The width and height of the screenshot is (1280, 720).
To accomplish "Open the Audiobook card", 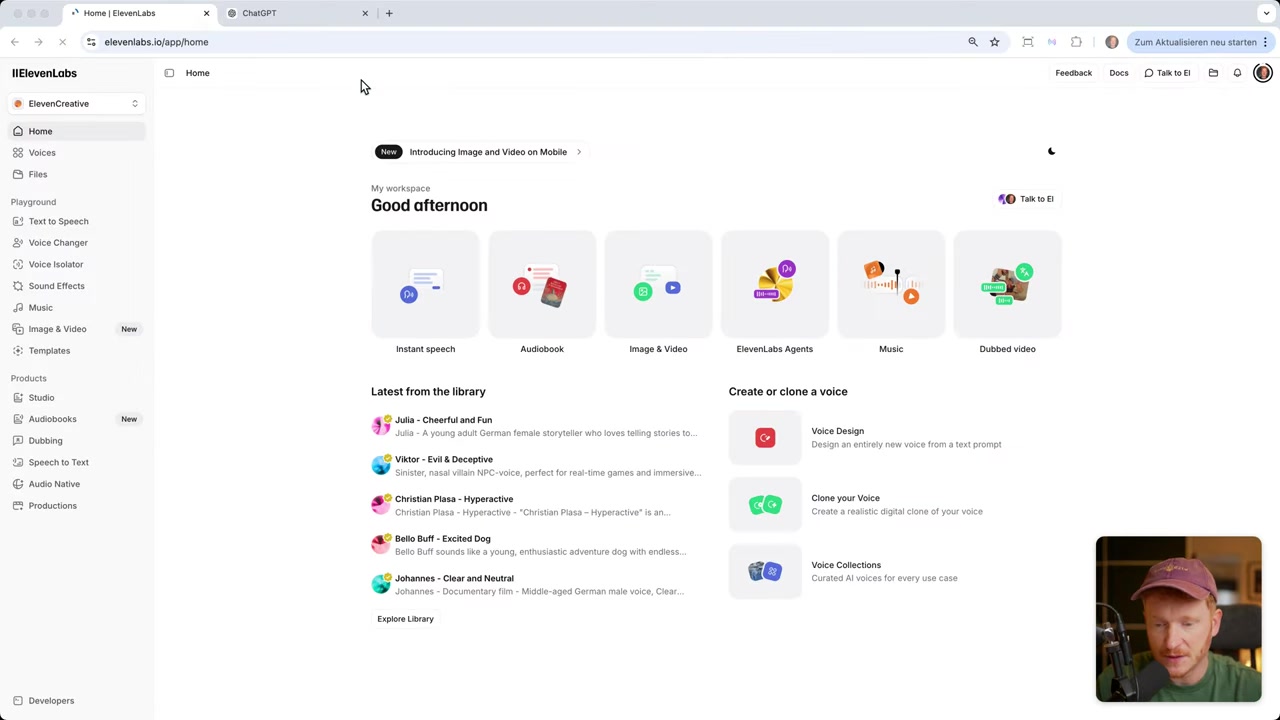I will (542, 293).
